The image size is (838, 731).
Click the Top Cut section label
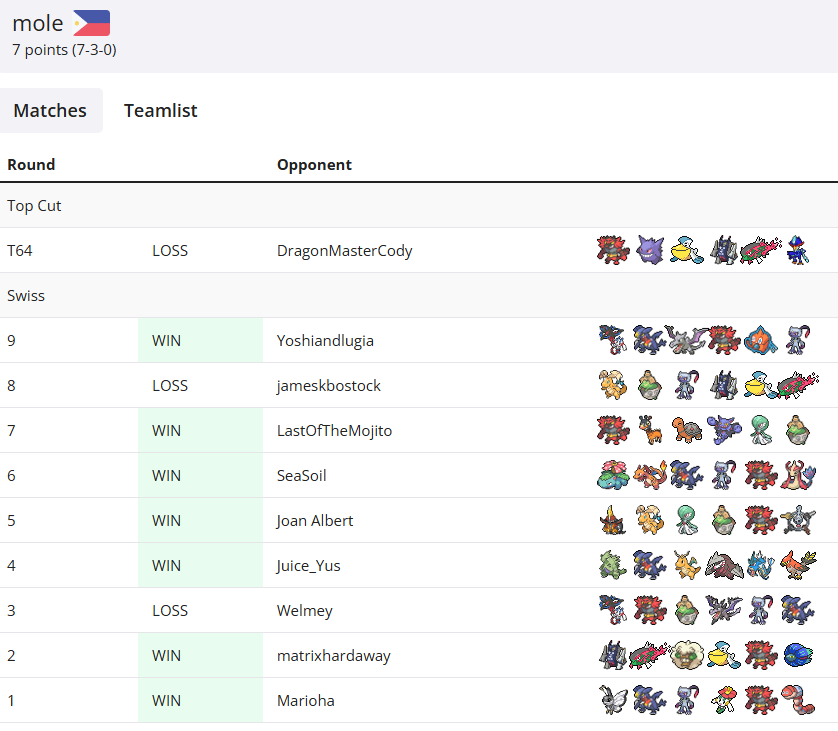pyautogui.click(x=34, y=206)
